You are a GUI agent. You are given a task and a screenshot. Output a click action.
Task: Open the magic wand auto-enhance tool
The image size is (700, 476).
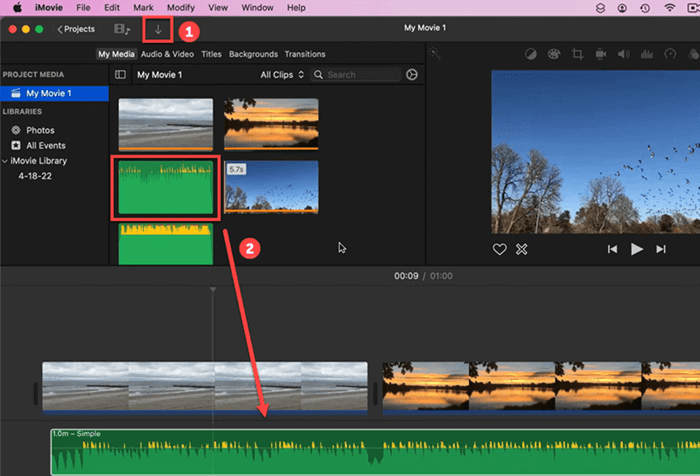[x=434, y=54]
